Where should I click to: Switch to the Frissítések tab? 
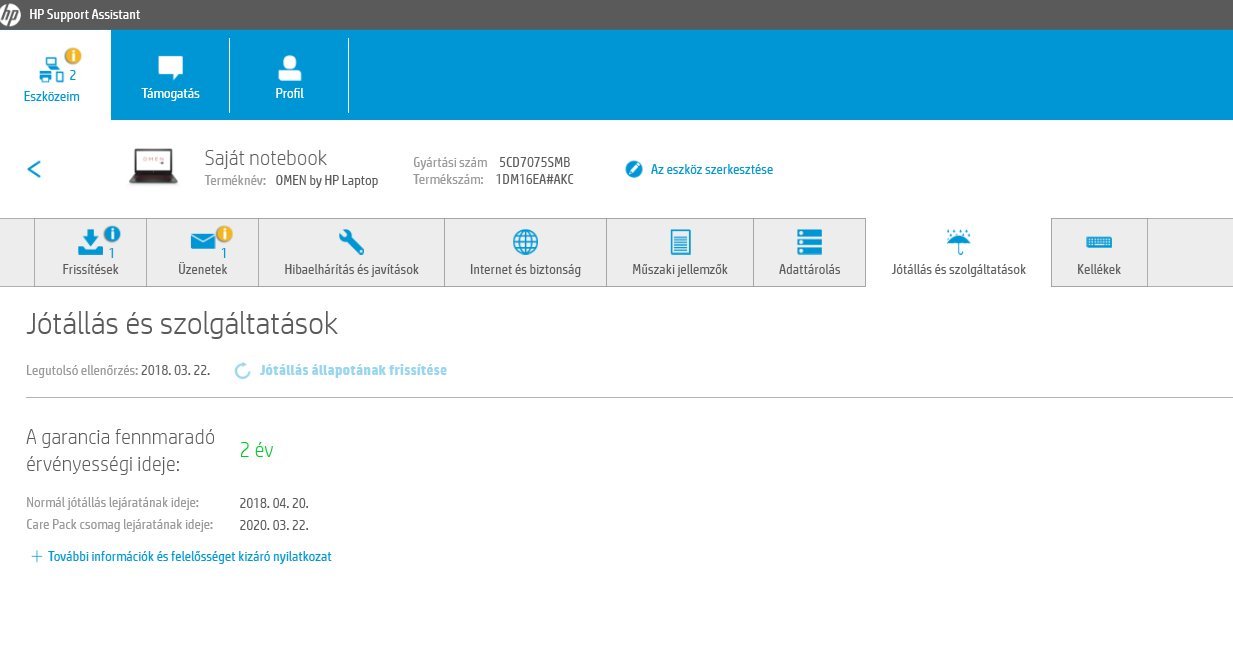pyautogui.click(x=90, y=253)
